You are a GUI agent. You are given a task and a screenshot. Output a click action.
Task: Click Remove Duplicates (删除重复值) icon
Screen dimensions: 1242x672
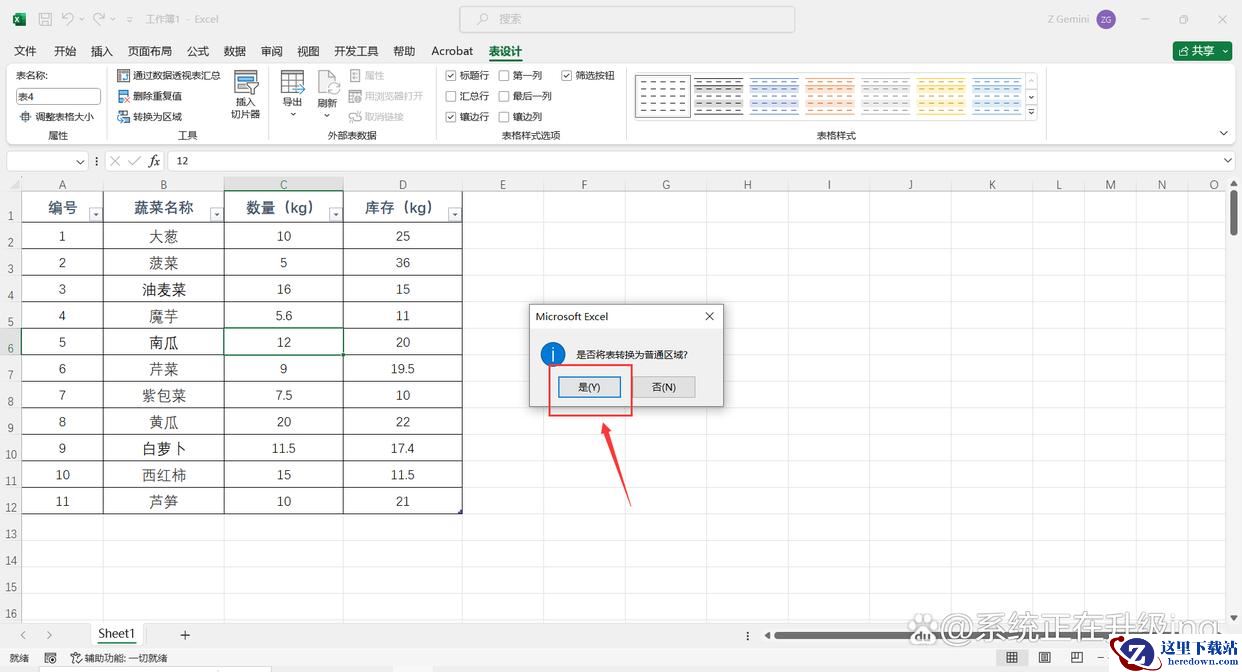pyautogui.click(x=124, y=96)
